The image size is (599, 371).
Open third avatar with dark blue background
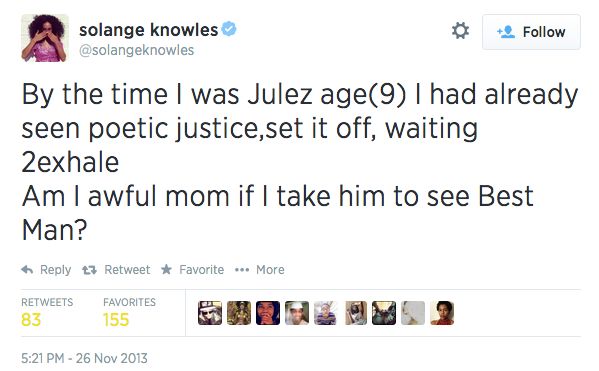click(x=268, y=313)
